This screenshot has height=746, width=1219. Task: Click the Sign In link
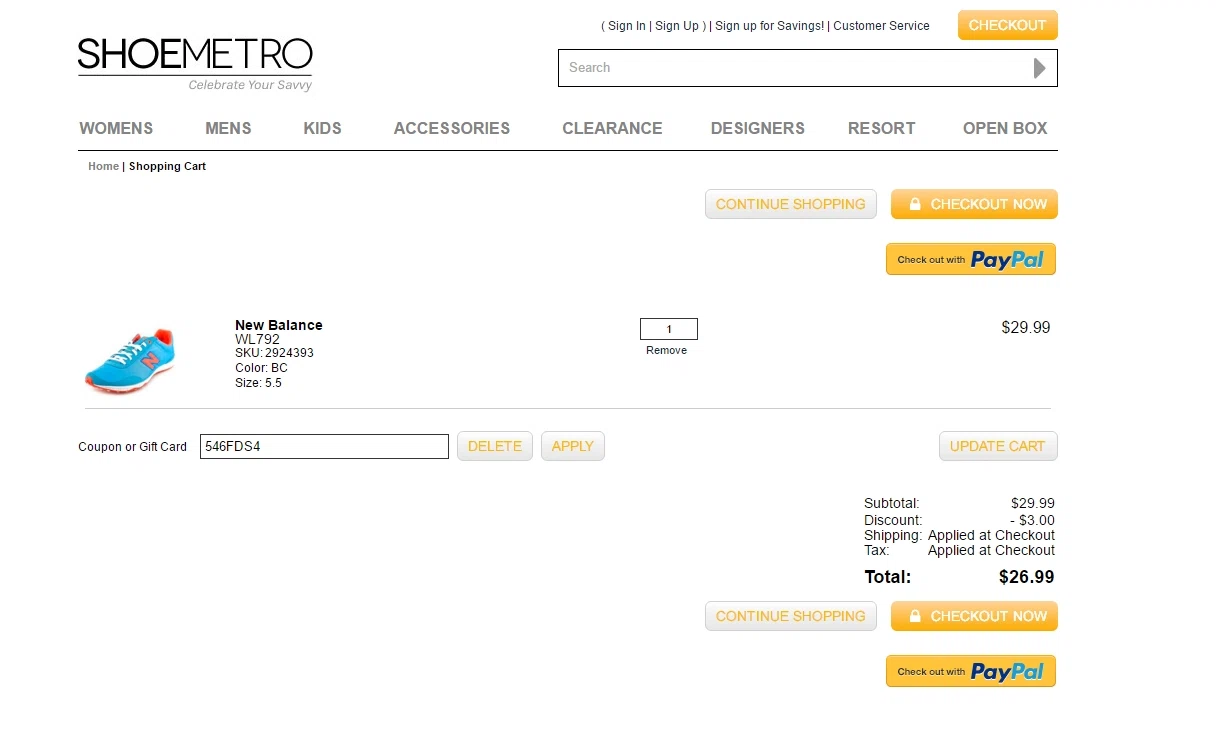pos(627,26)
